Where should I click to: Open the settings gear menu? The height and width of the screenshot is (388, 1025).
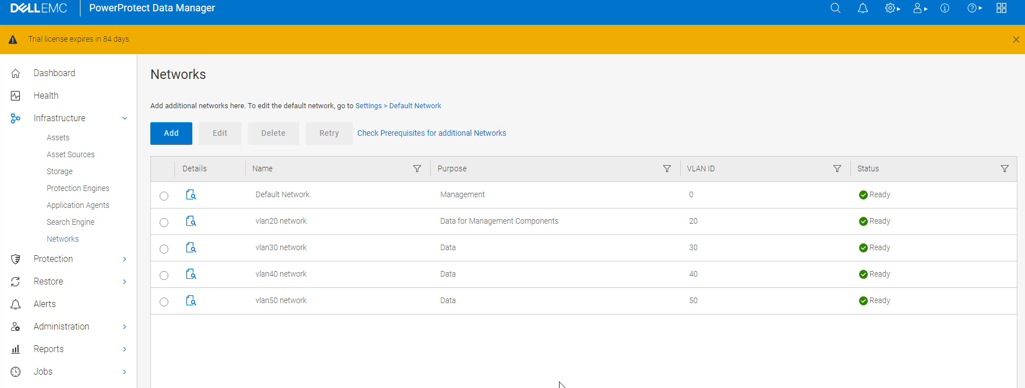click(x=892, y=8)
